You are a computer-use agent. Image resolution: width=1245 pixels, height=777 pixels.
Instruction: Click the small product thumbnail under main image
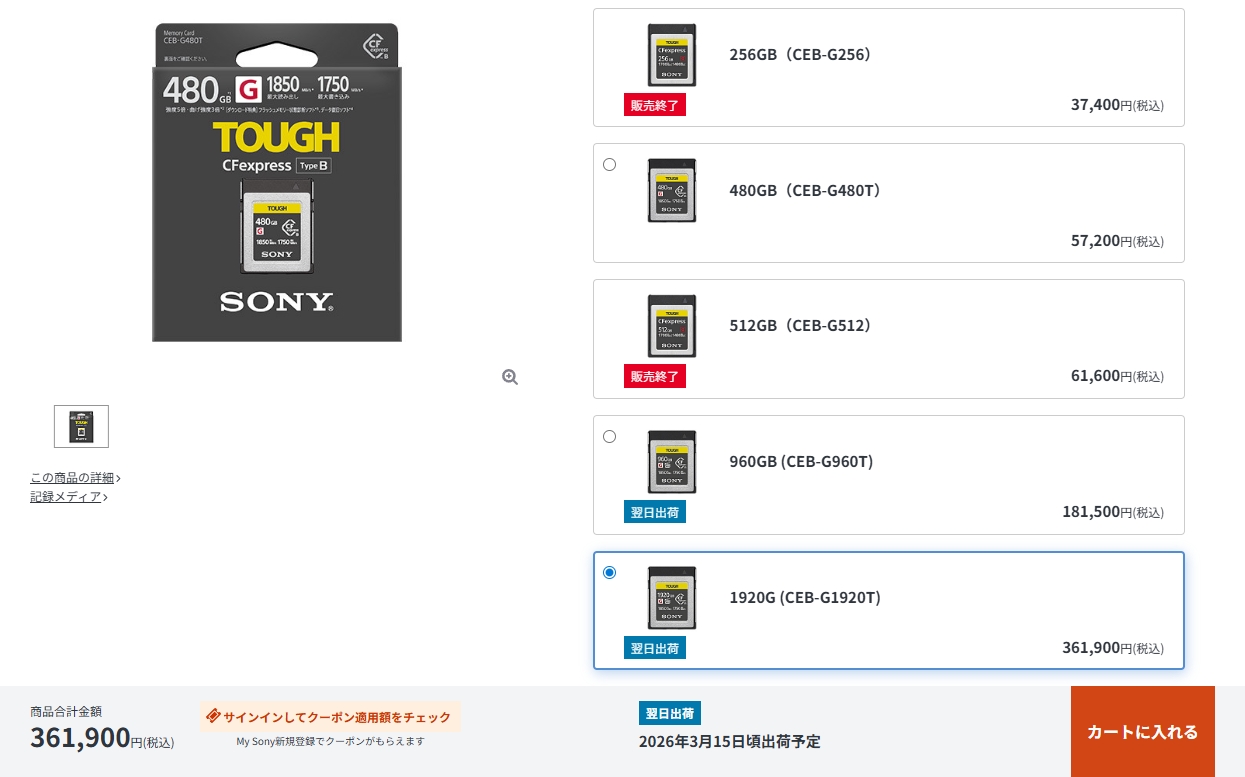(x=81, y=426)
